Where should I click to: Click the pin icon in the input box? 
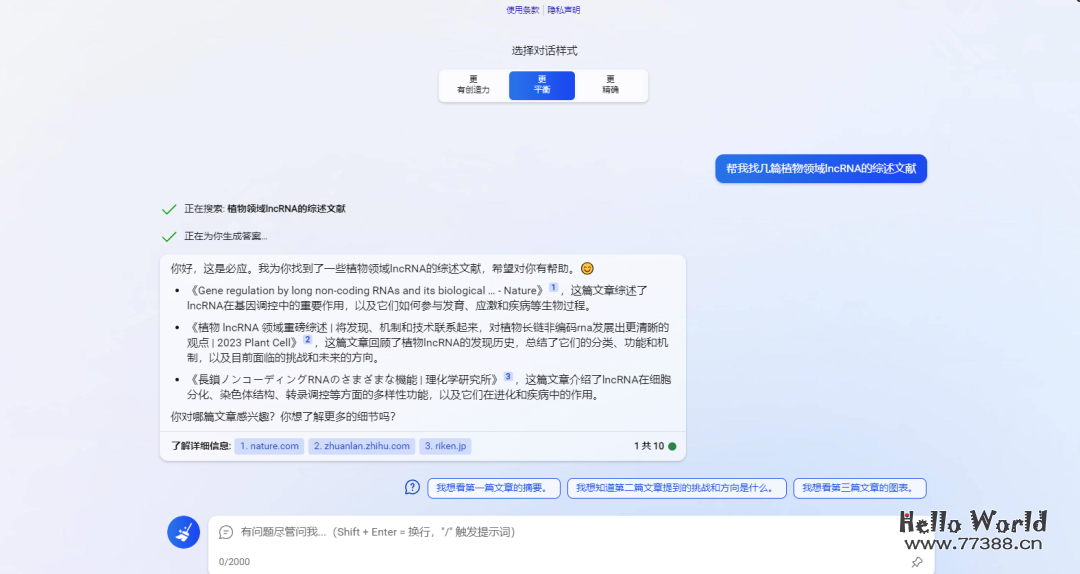(917, 562)
